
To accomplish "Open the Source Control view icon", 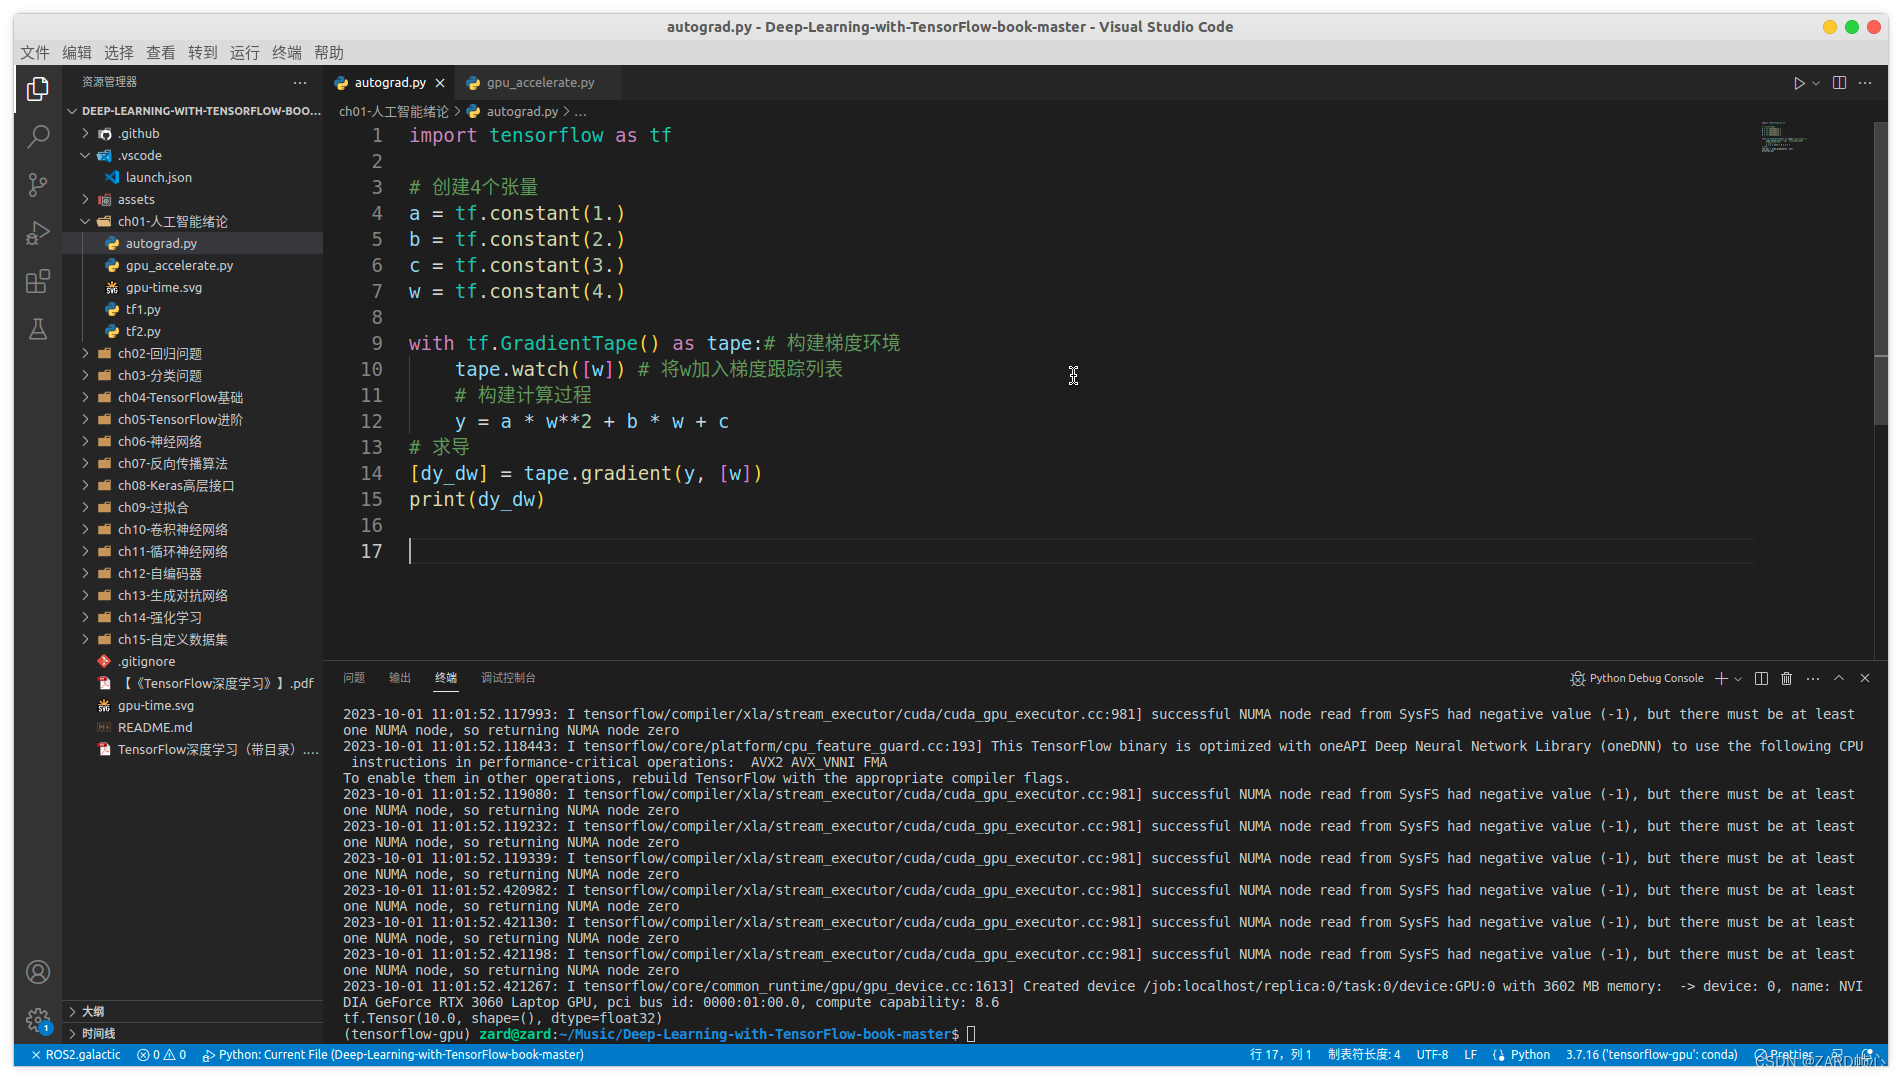I will pyautogui.click(x=38, y=185).
